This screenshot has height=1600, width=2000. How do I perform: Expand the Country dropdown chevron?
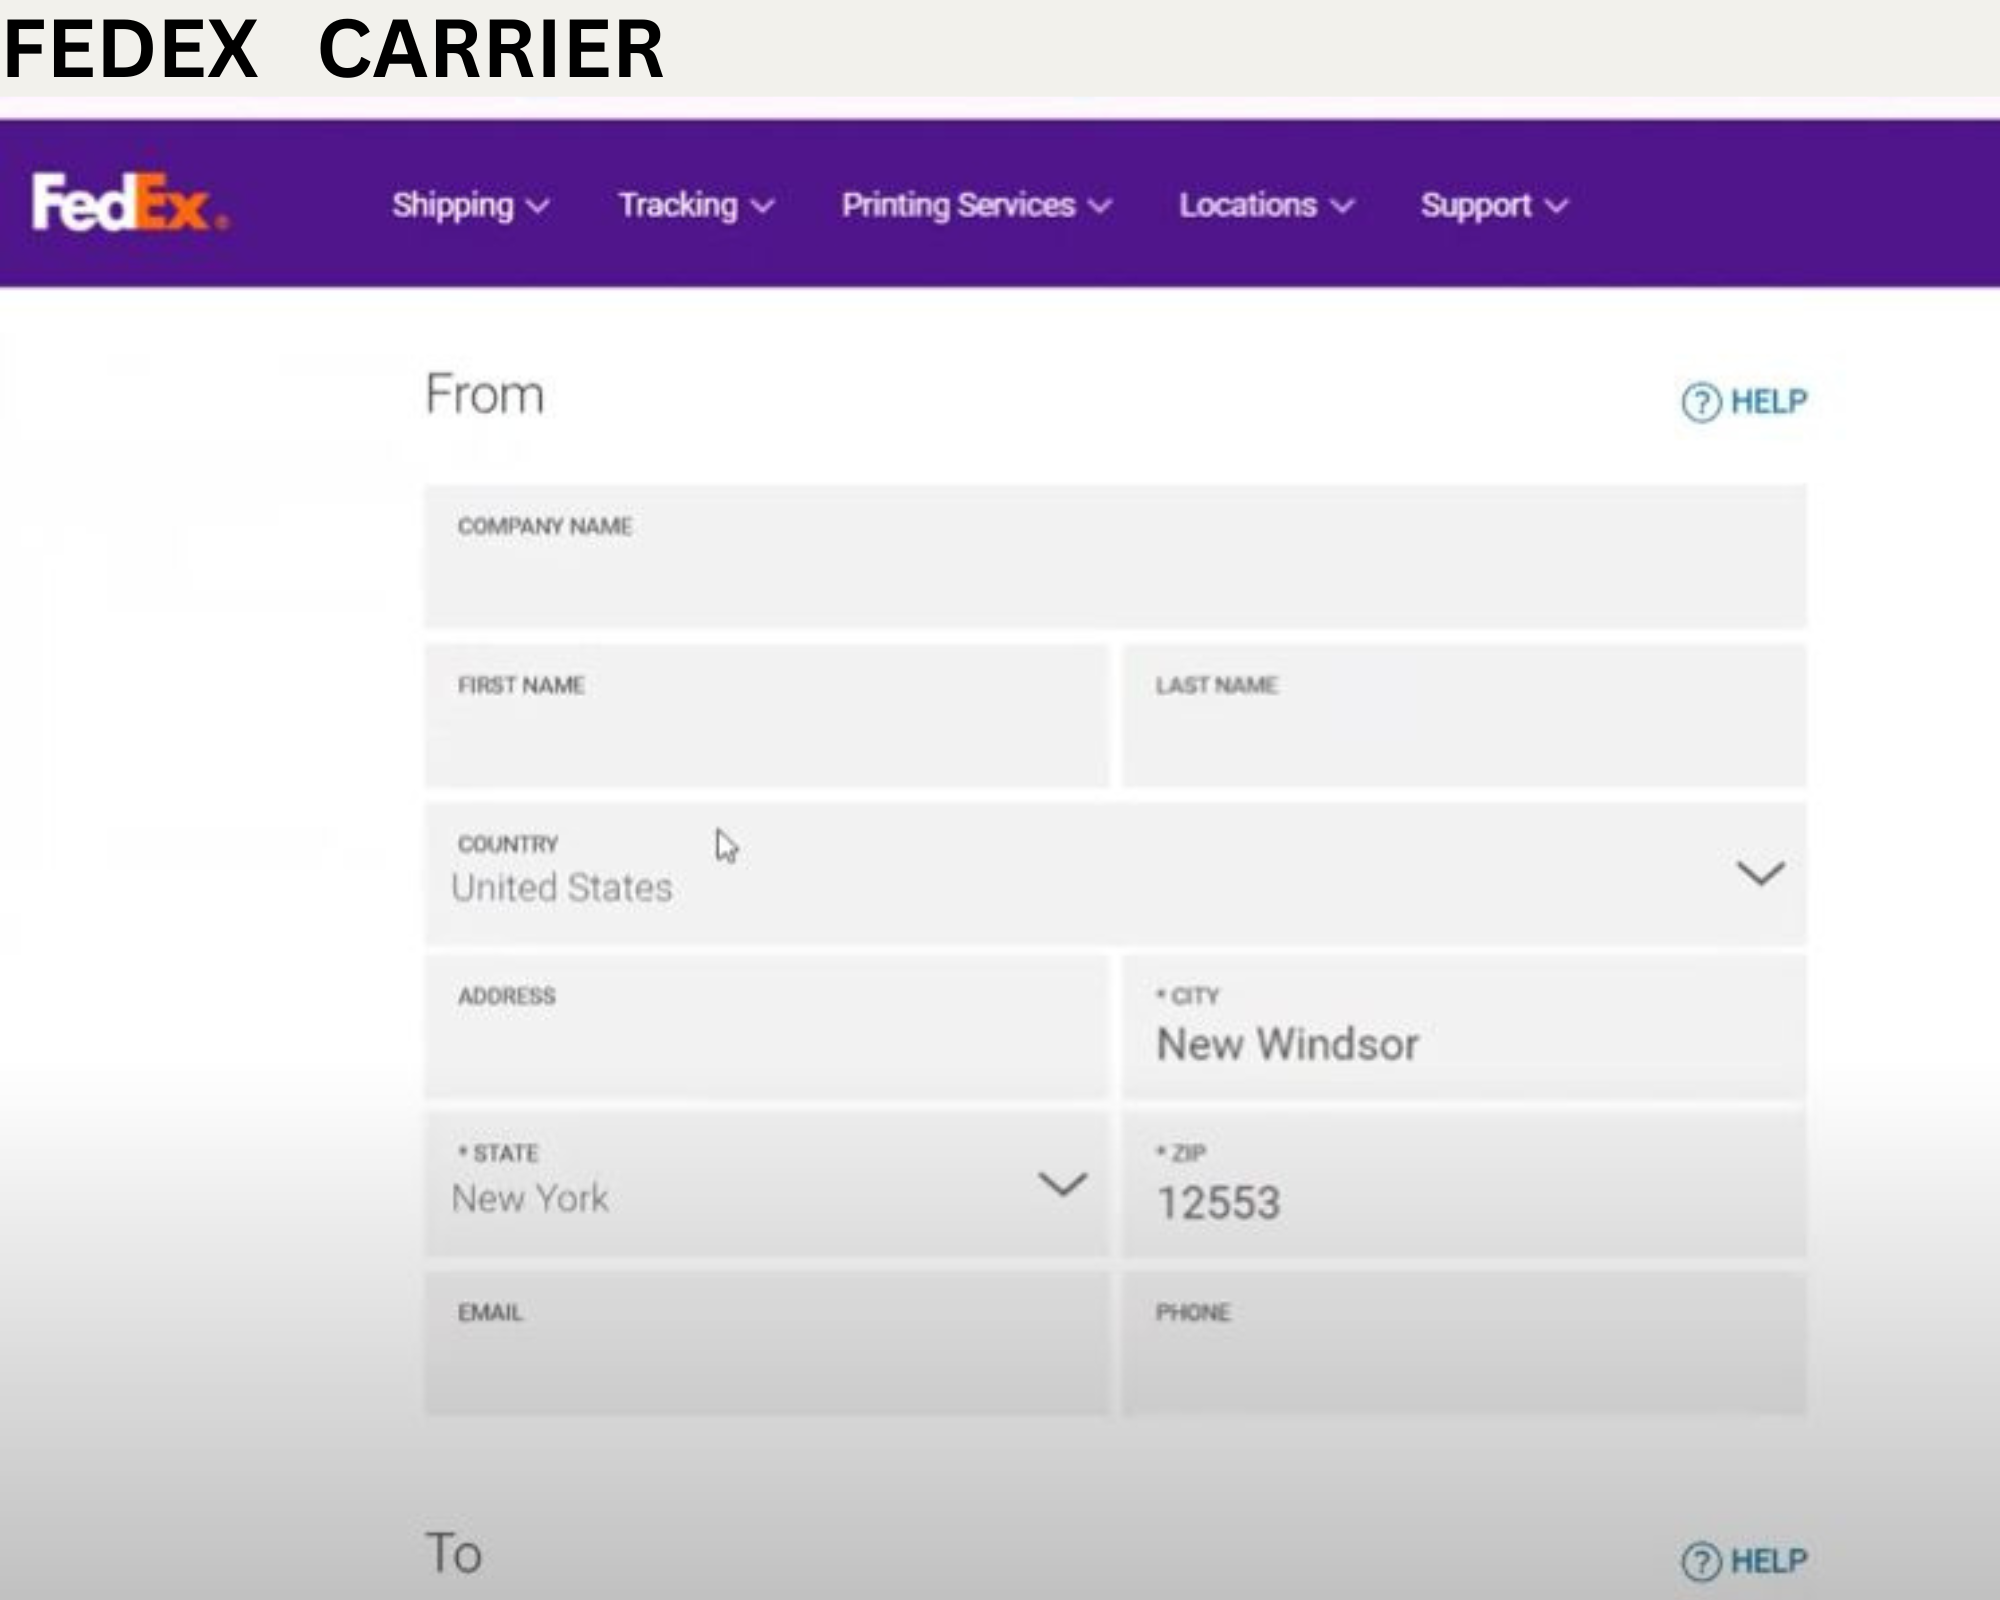pyautogui.click(x=1760, y=873)
